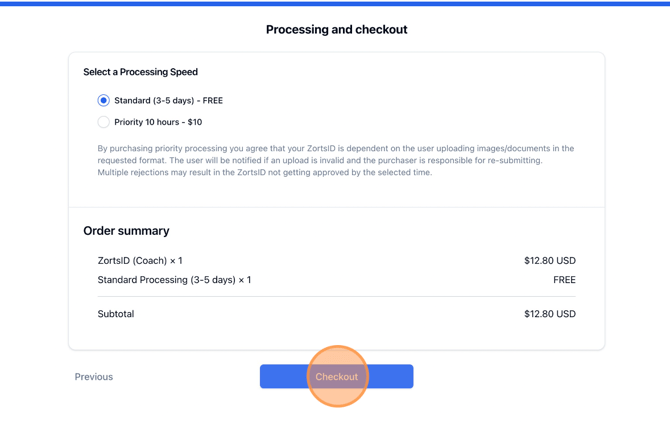Select the Standard Processing (3-5 days) line item

[x=174, y=280]
